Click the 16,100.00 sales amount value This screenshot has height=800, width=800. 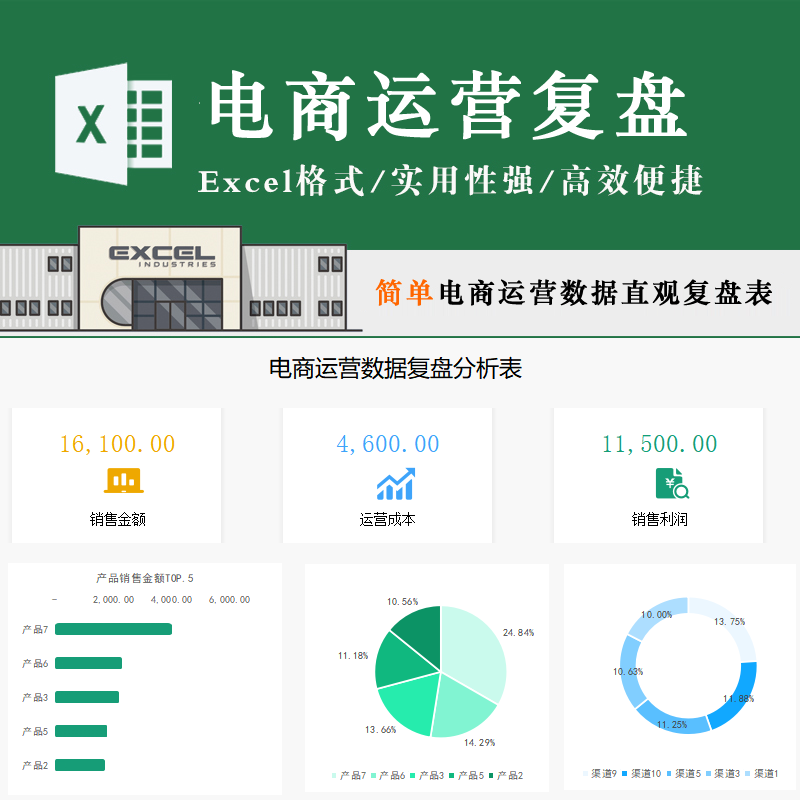click(118, 443)
